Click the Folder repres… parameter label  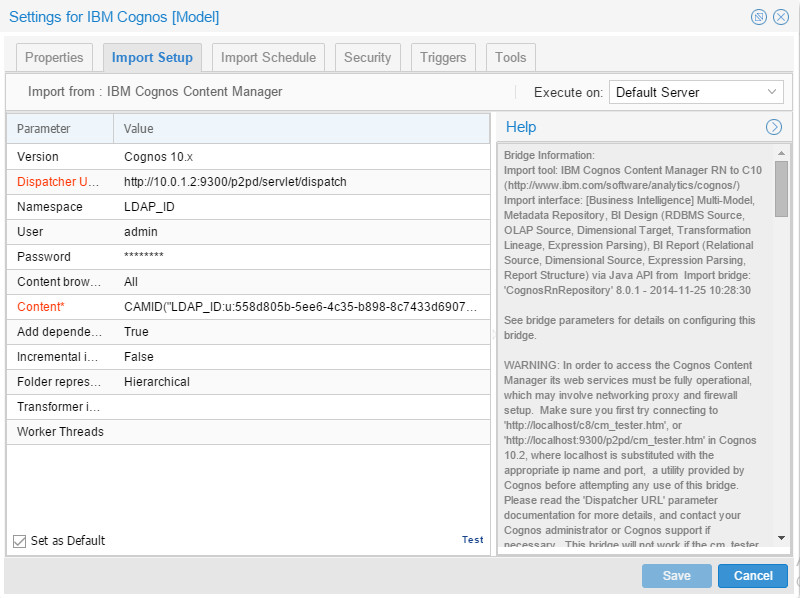click(x=59, y=382)
